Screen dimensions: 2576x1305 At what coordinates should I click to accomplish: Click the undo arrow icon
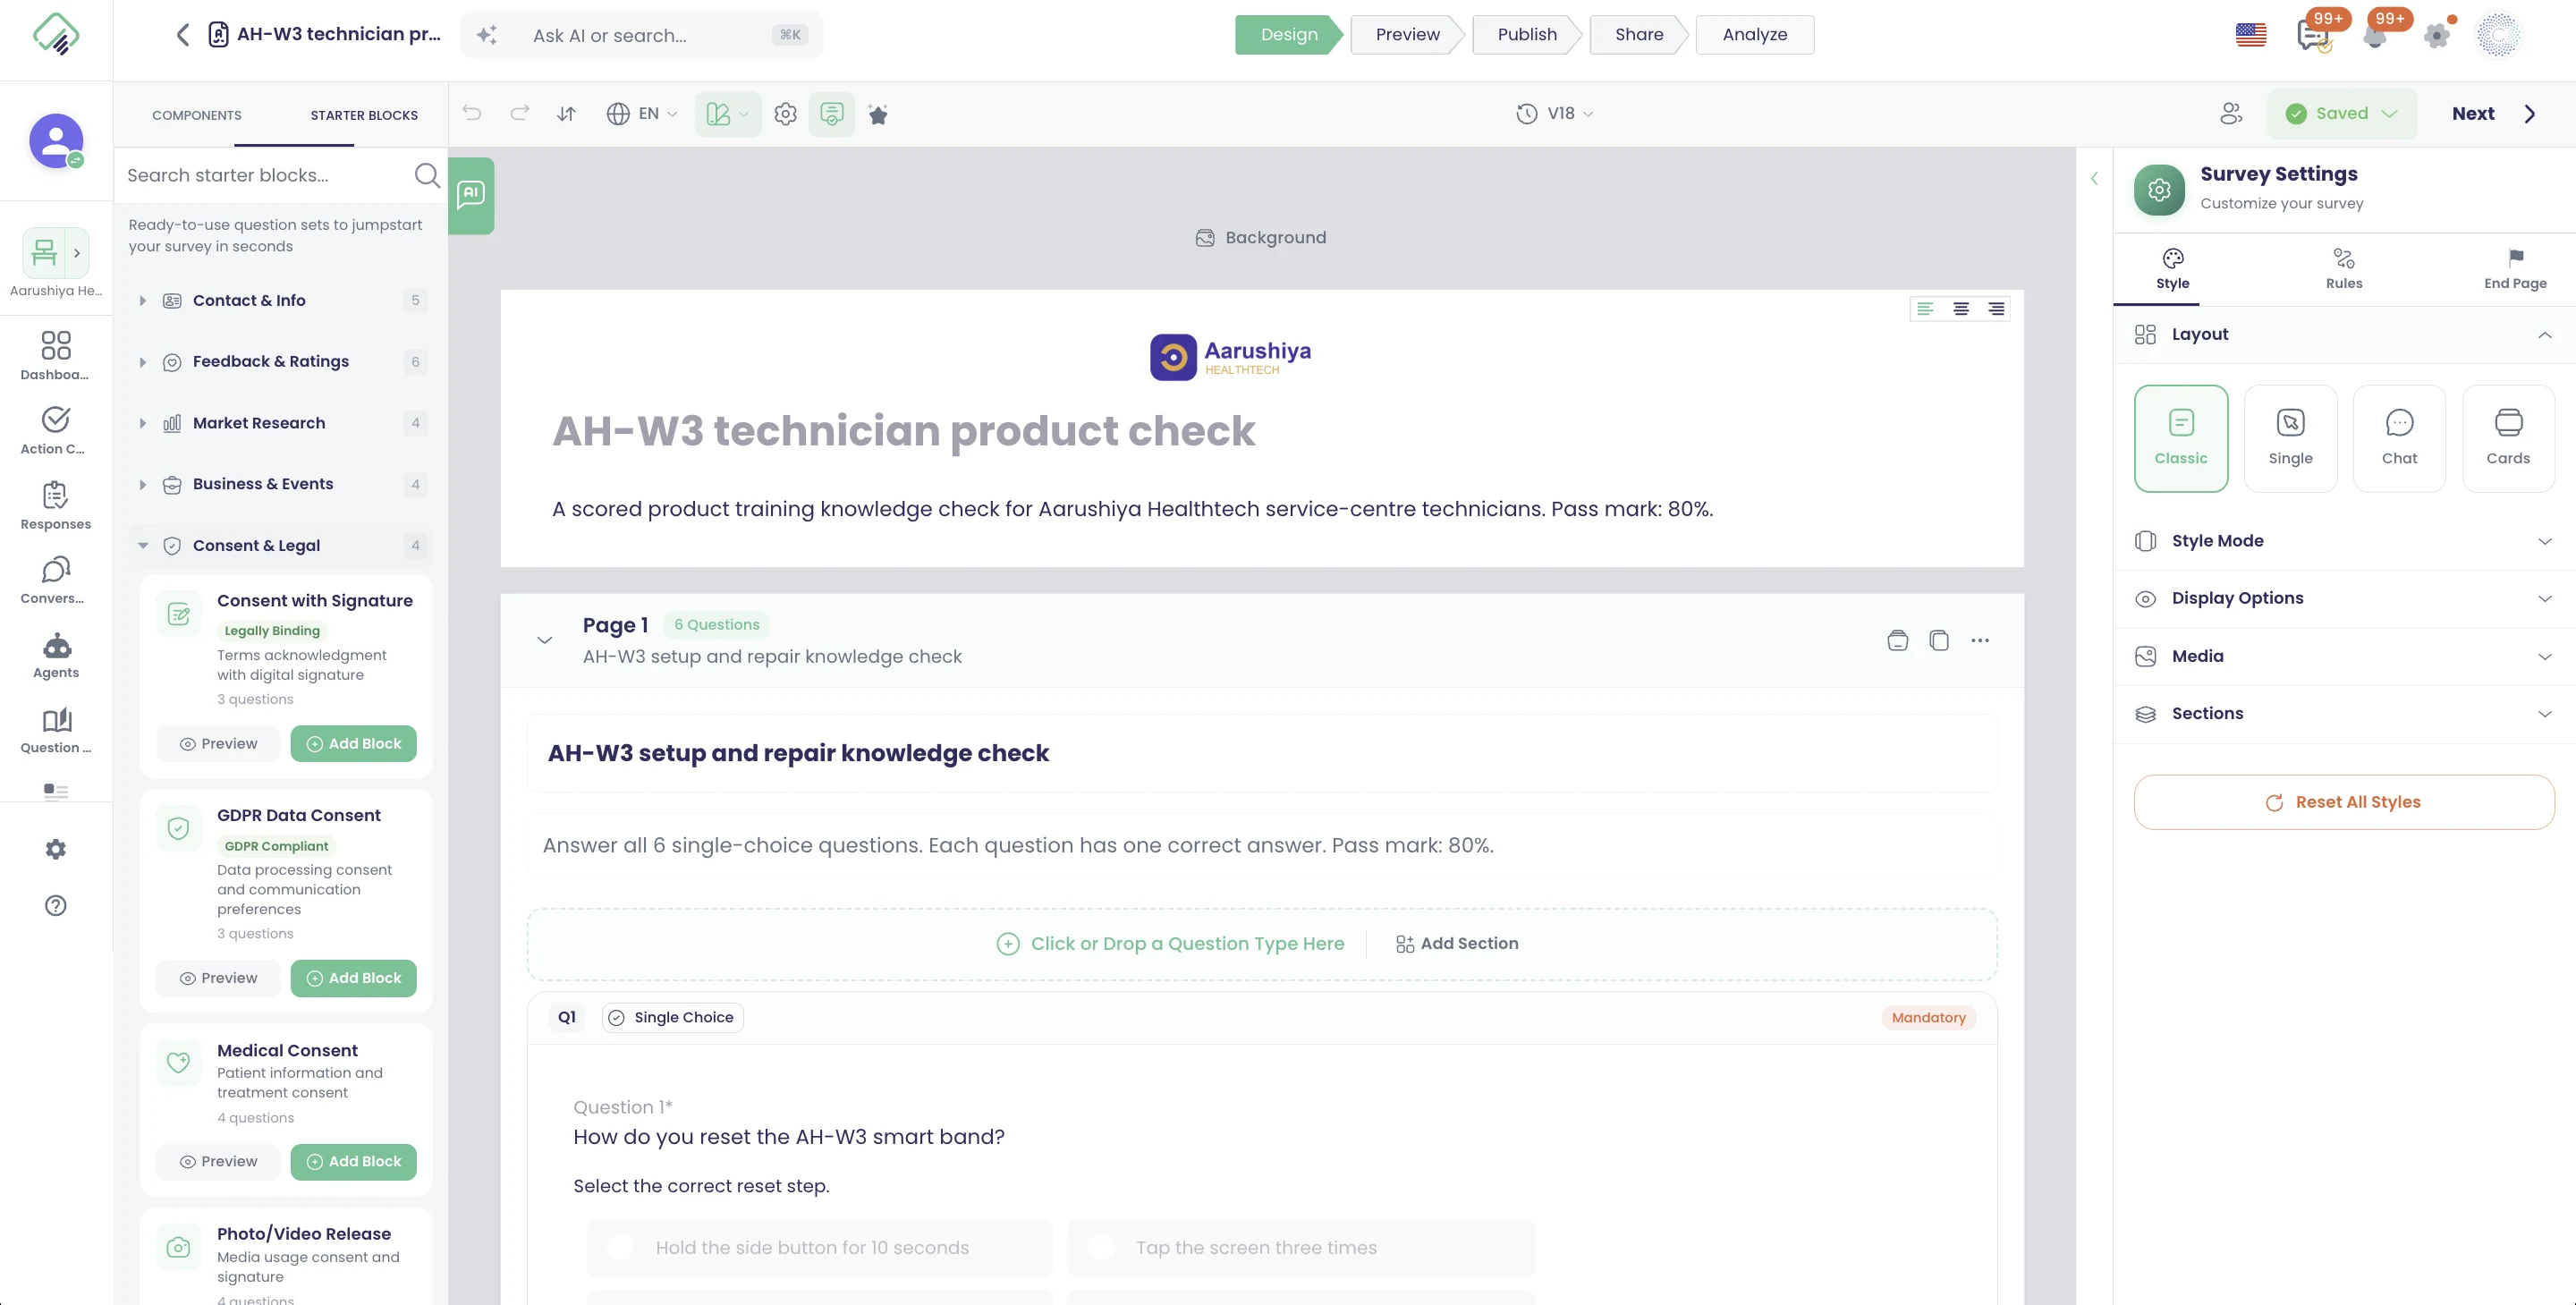(472, 114)
